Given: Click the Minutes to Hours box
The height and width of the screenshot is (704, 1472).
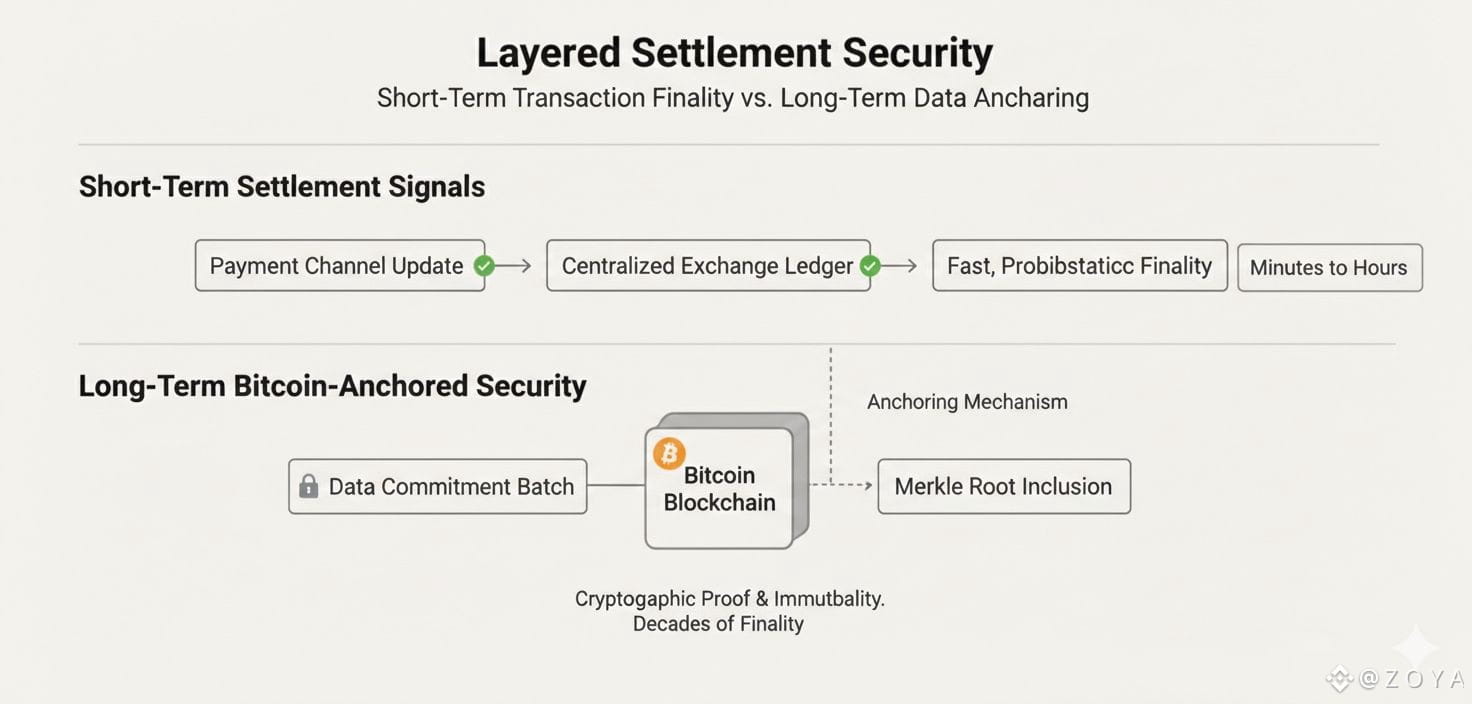Looking at the screenshot, I should (1328, 268).
